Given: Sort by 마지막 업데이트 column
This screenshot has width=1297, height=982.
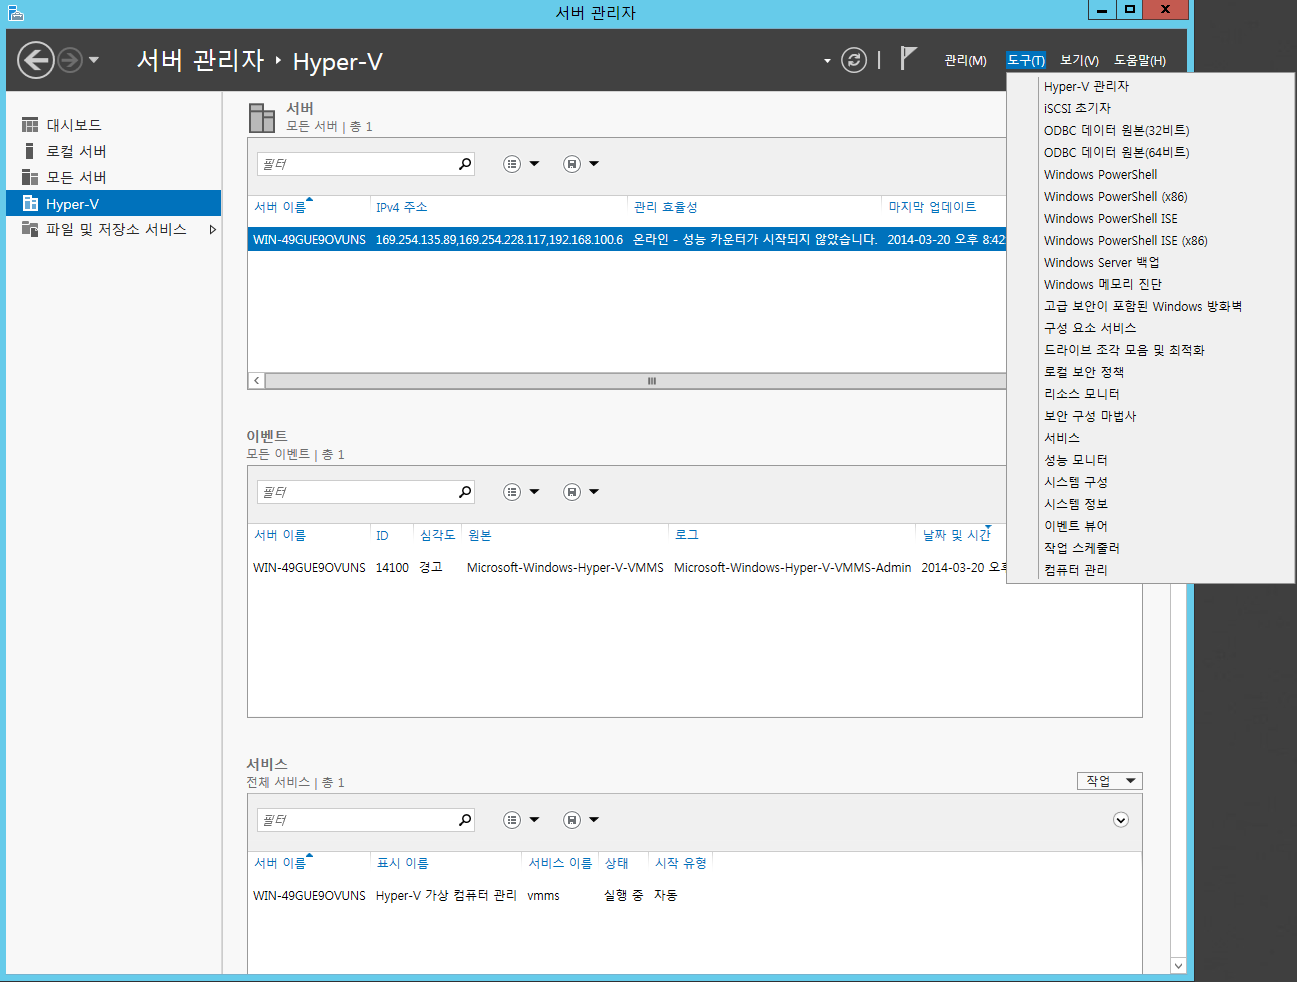Looking at the screenshot, I should (x=932, y=207).
